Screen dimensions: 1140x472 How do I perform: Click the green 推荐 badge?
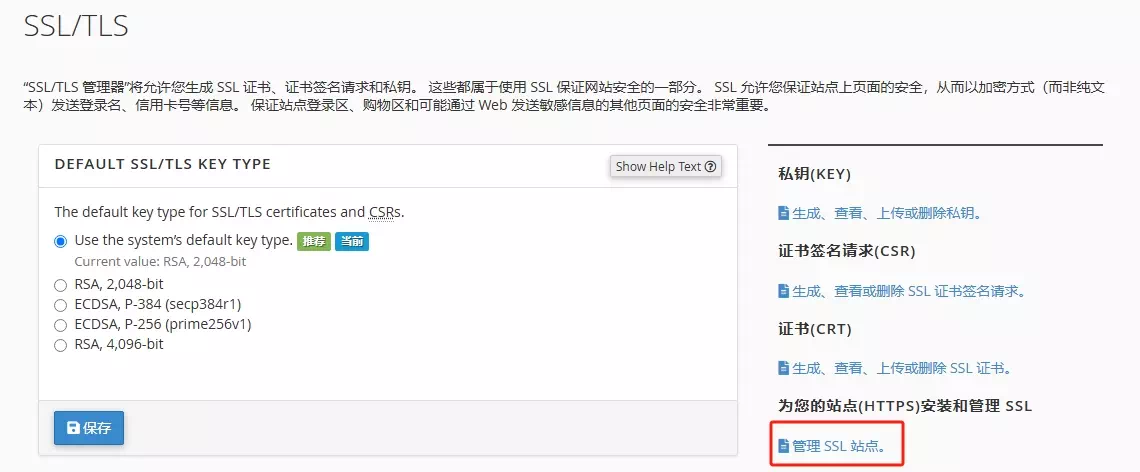click(313, 241)
